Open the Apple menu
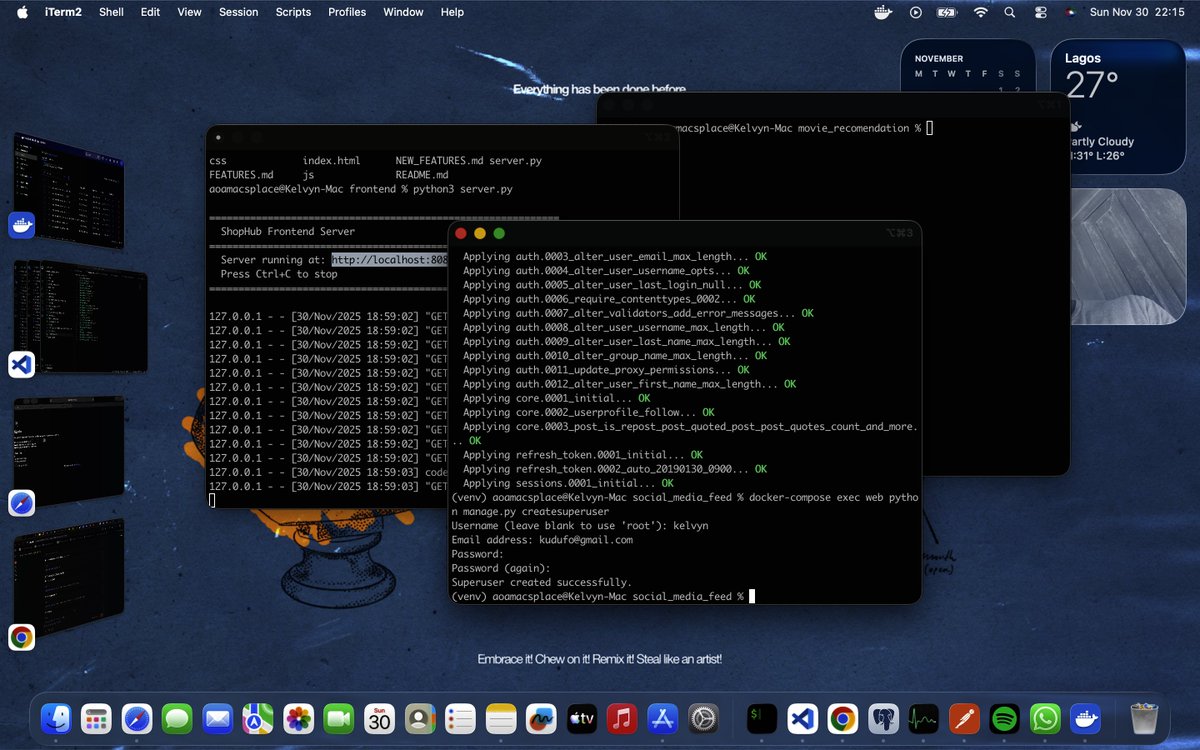 click(22, 12)
